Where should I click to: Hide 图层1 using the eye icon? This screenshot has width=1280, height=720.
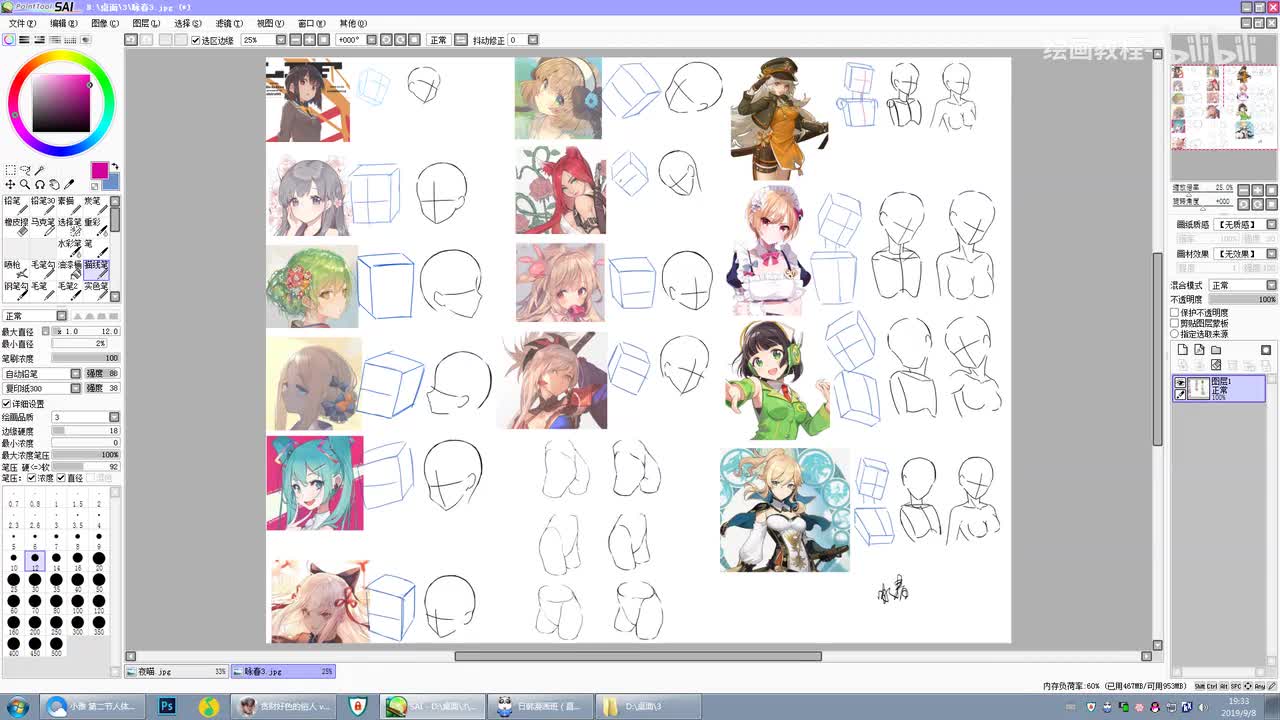point(1181,383)
